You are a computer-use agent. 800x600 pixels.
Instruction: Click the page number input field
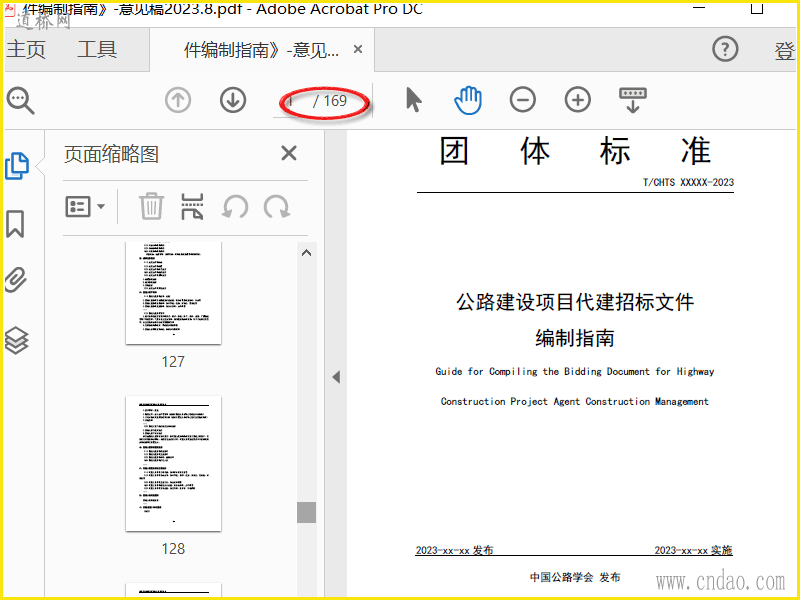click(292, 101)
